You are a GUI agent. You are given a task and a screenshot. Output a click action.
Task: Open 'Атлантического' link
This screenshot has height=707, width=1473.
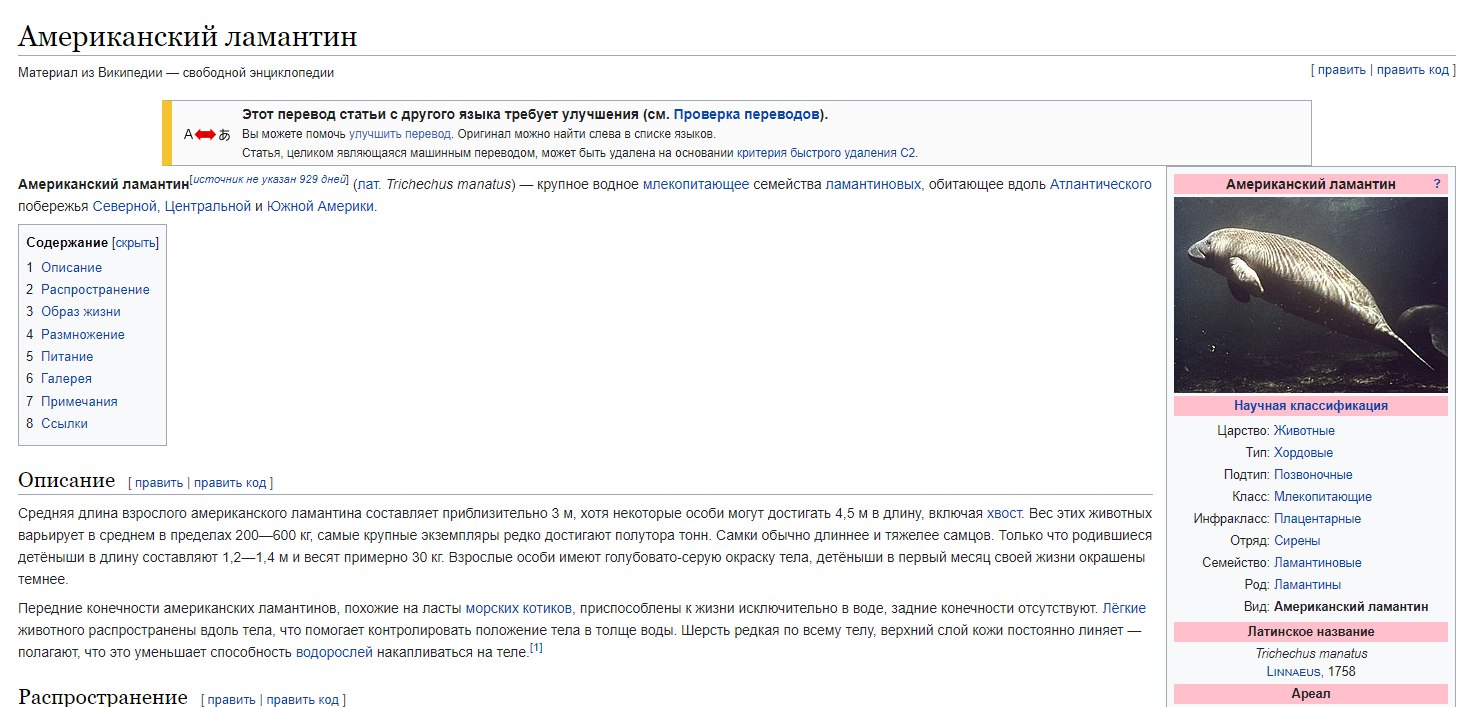(1100, 184)
